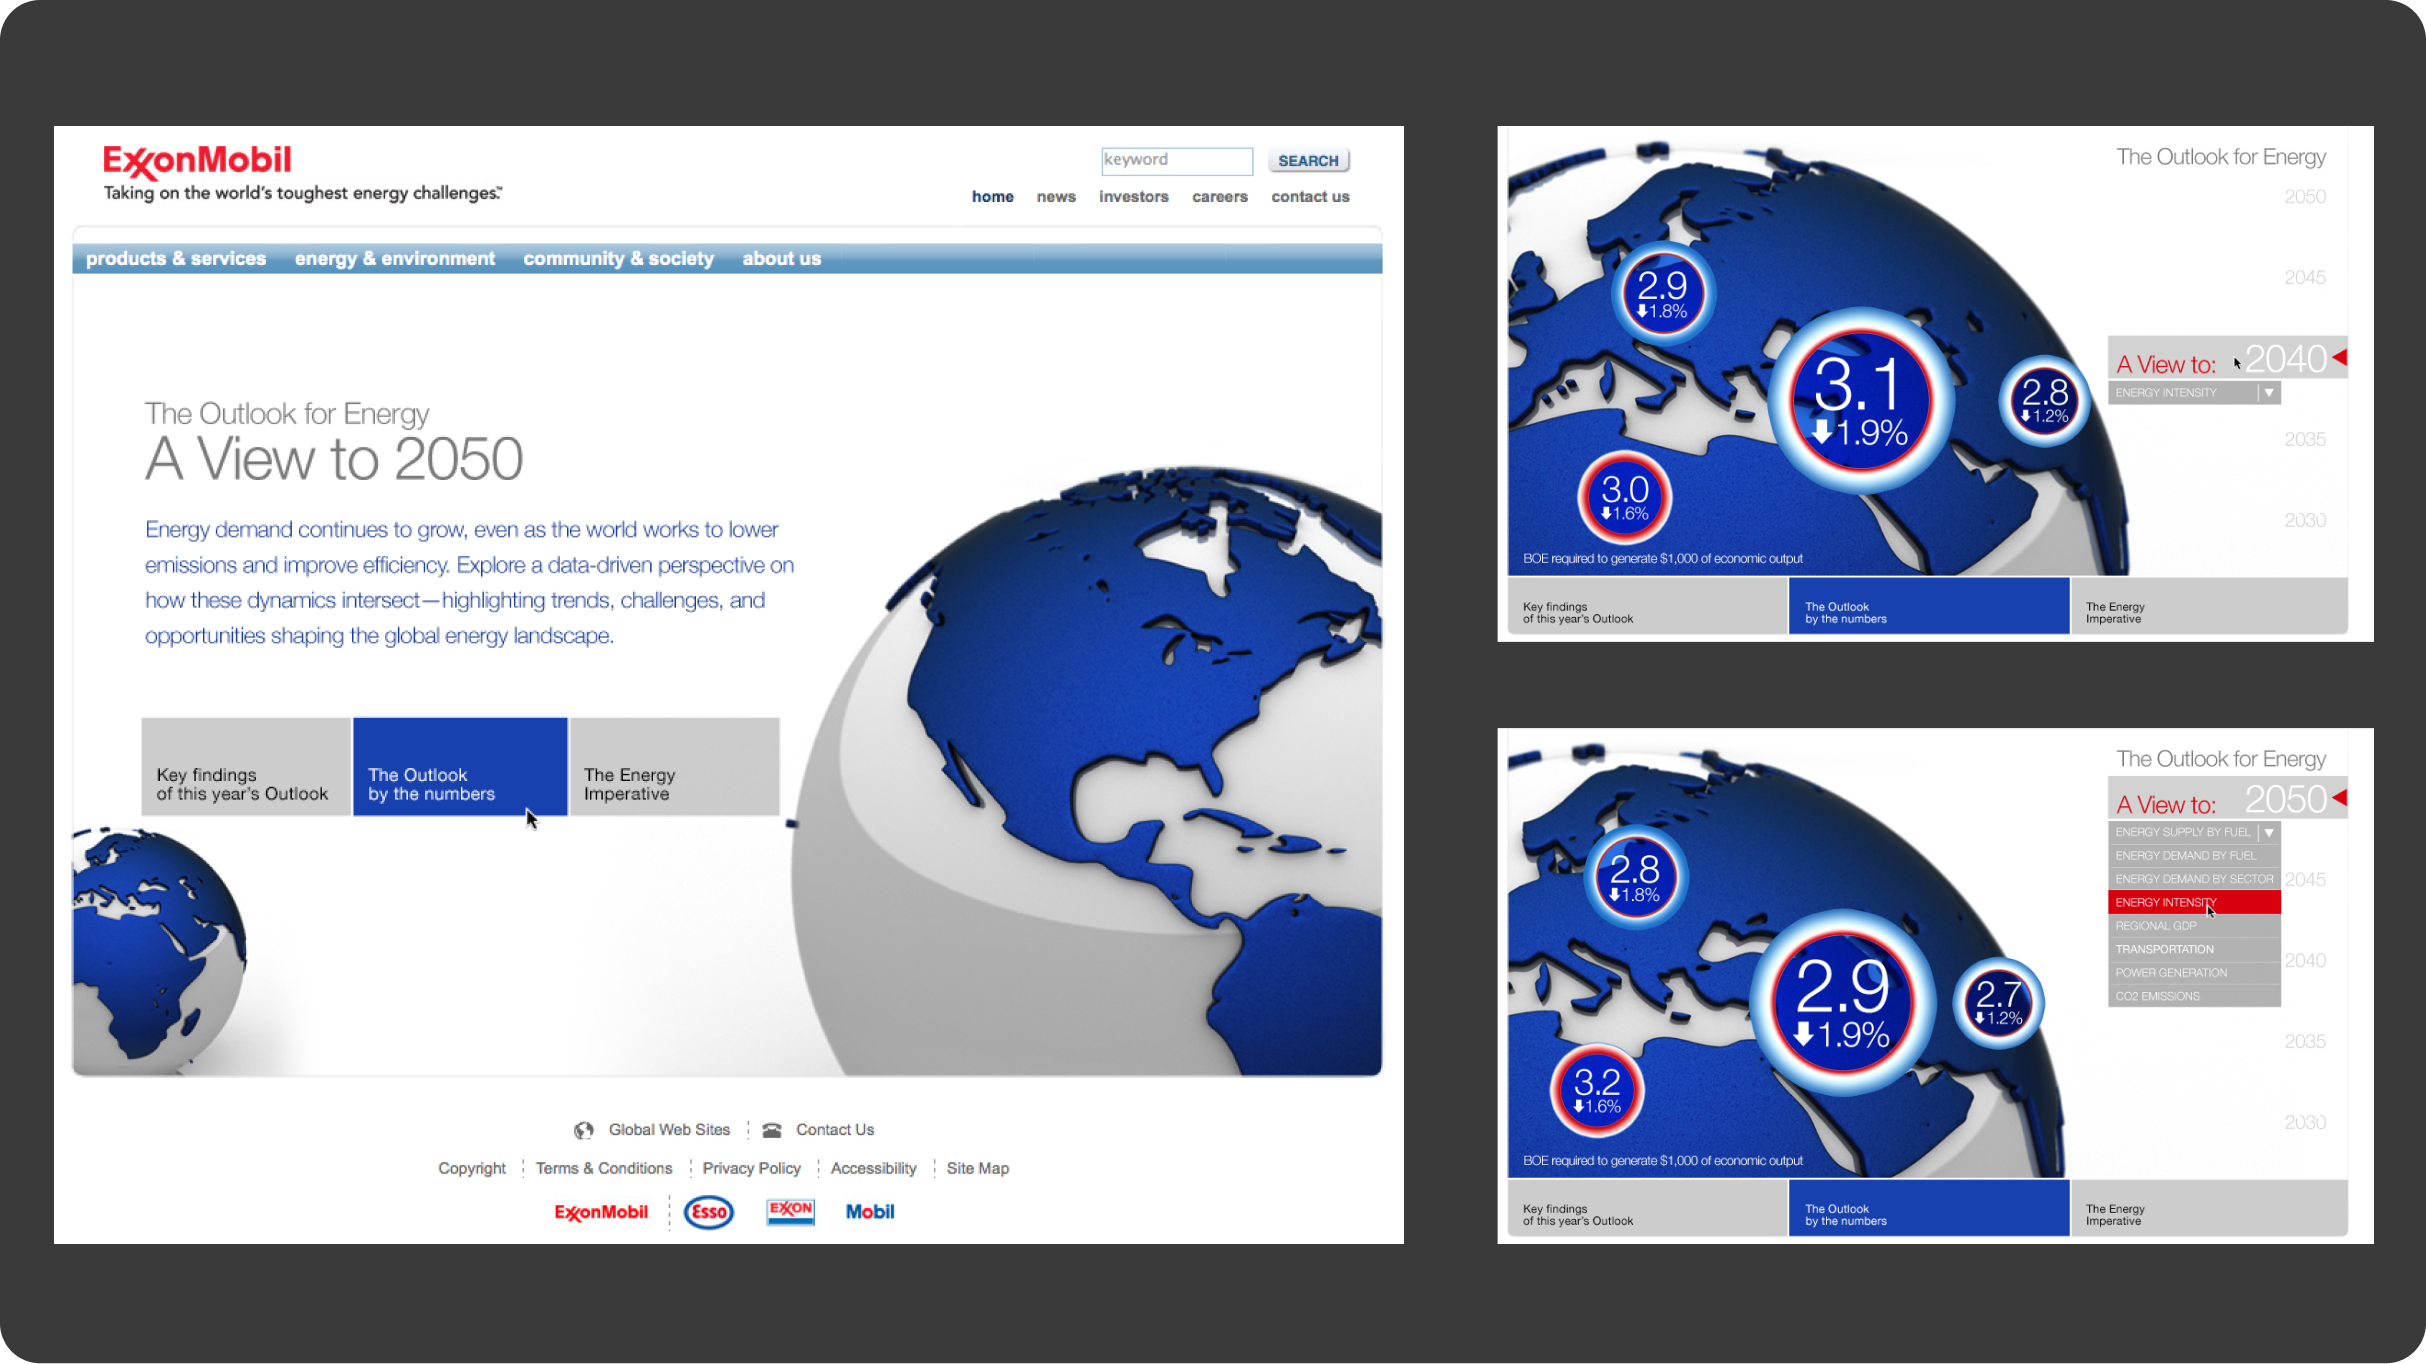Select The Energy Imperative main tab
Viewport: 2426px width, 1364px height.
point(675,766)
